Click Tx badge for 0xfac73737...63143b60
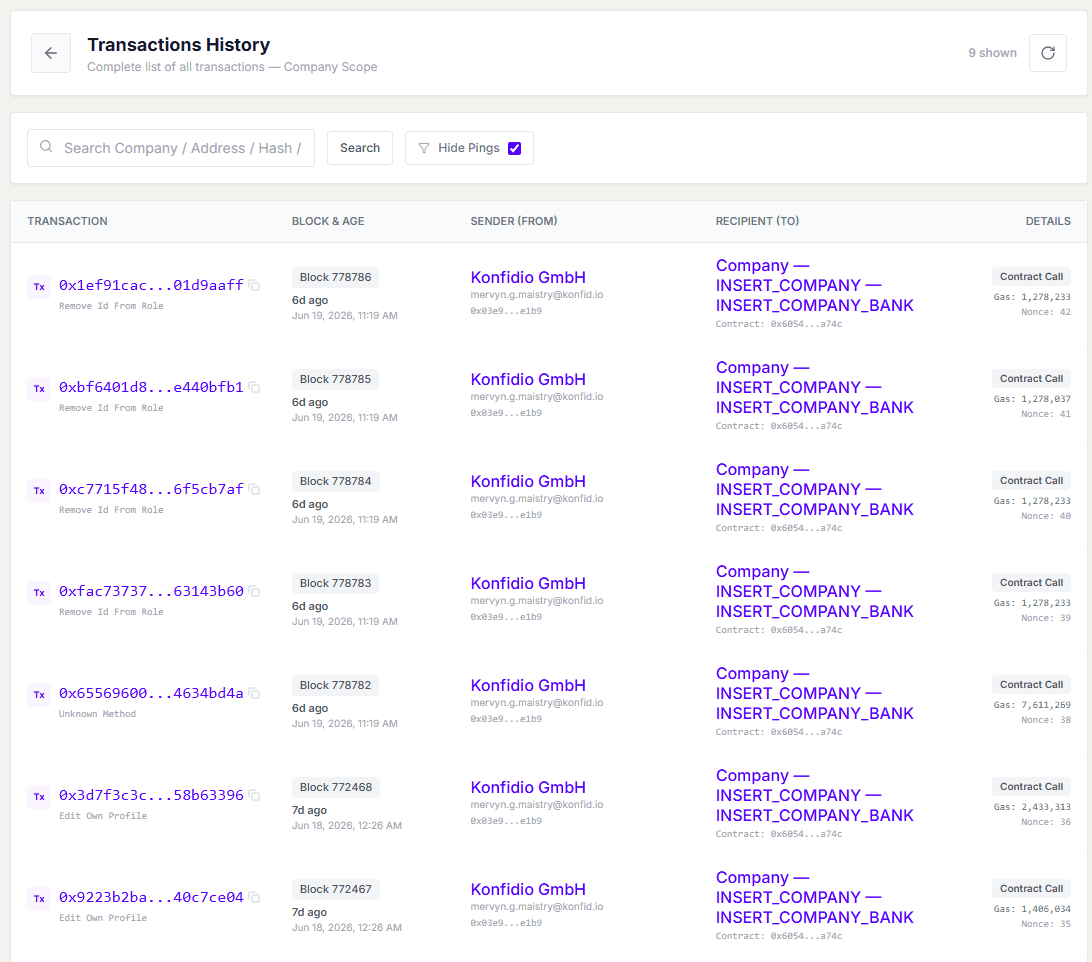 click(x=39, y=593)
